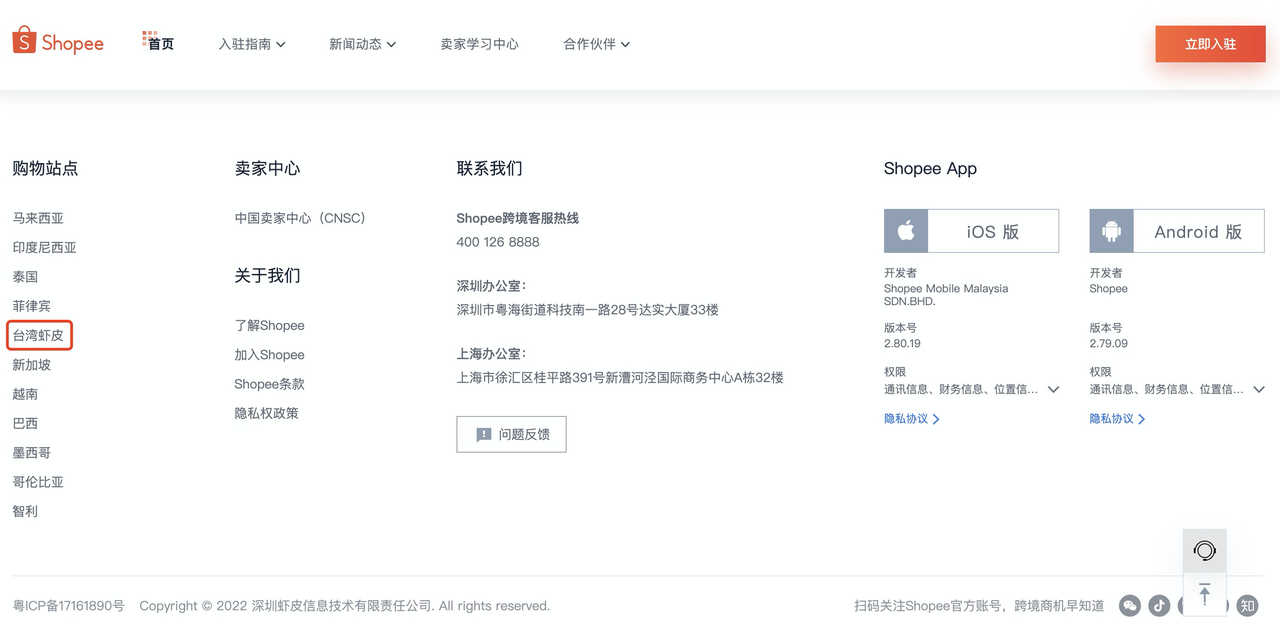Expand the 入驻指南 dropdown menu
Viewport: 1280px width, 635px height.
point(252,44)
